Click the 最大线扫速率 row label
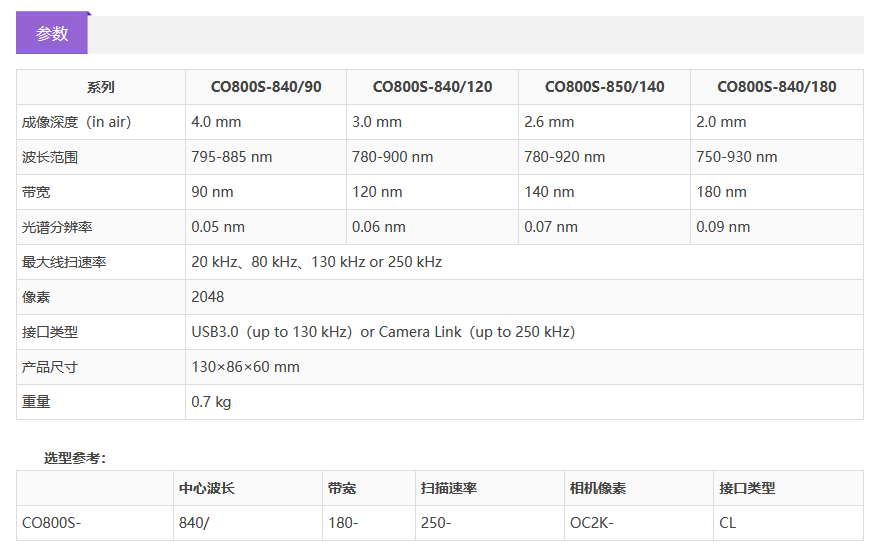This screenshot has width=883, height=548. (64, 262)
